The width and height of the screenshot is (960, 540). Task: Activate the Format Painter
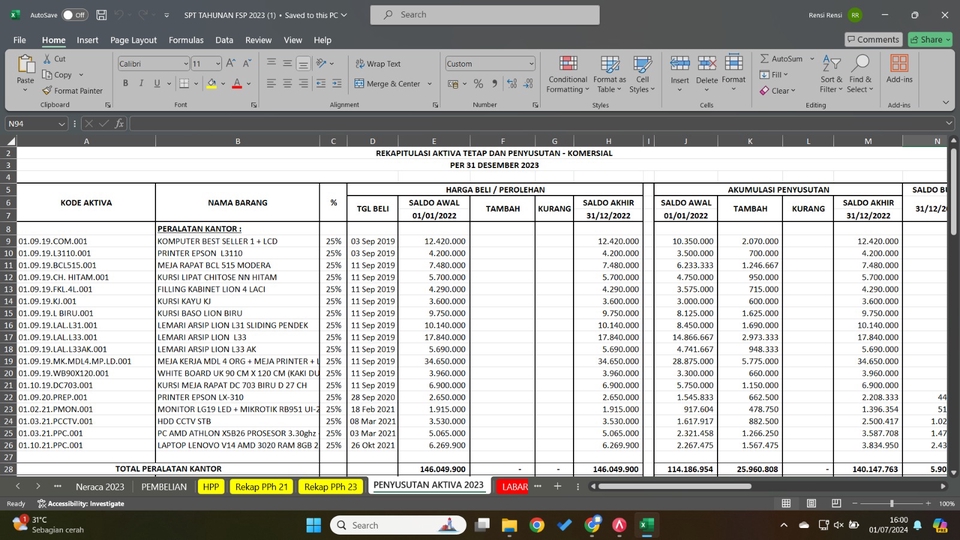click(72, 91)
